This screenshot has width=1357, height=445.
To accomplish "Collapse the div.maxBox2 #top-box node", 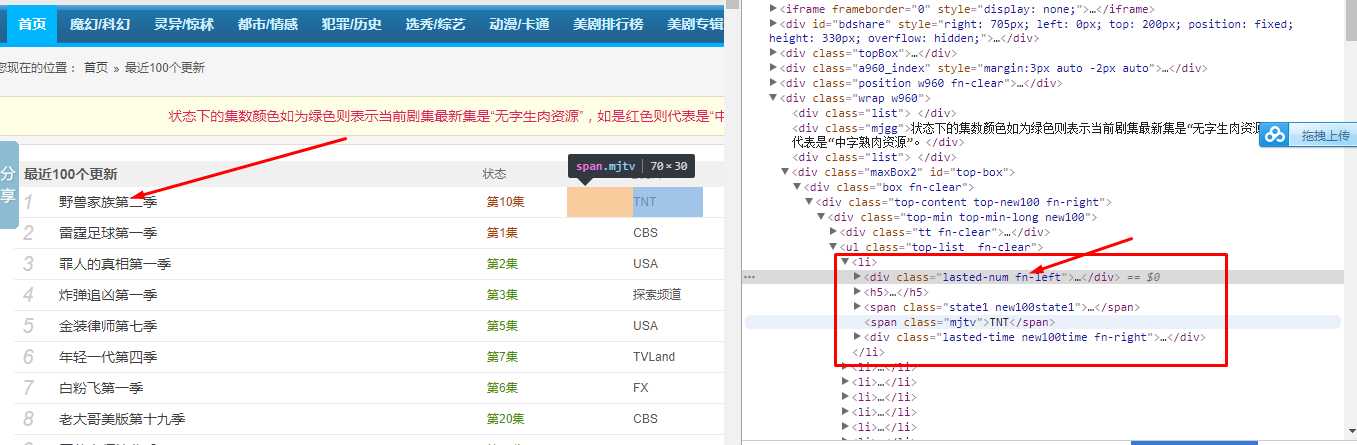I will click(785, 172).
